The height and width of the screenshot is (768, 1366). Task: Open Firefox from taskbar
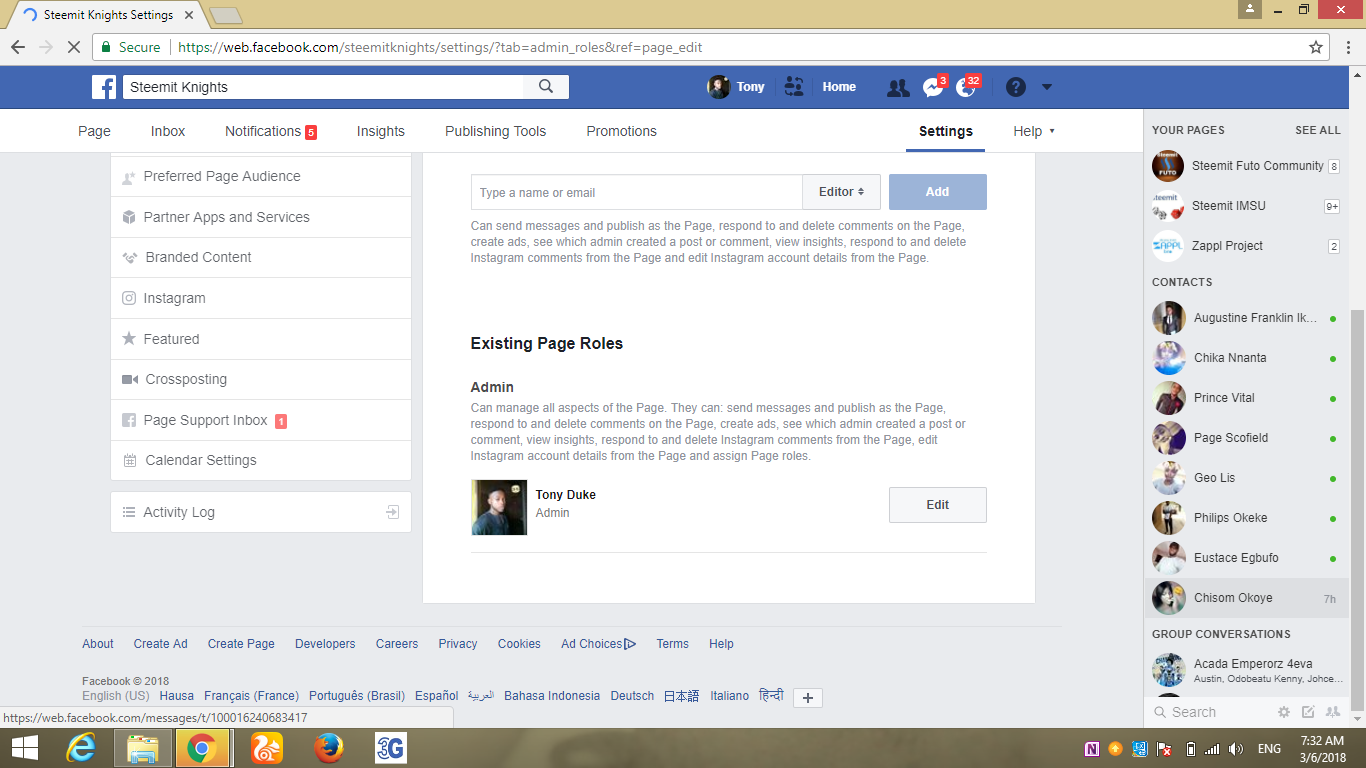[x=328, y=748]
